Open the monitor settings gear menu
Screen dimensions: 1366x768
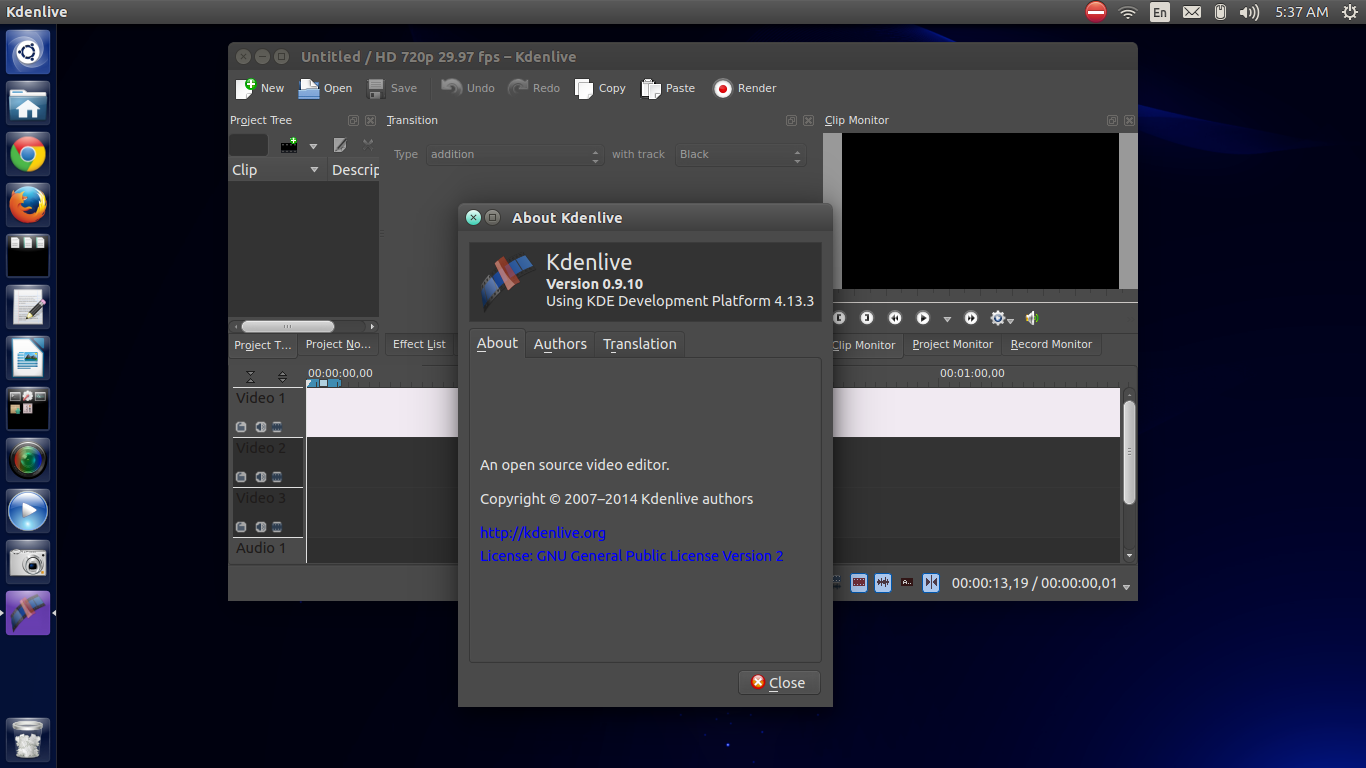tap(1001, 318)
